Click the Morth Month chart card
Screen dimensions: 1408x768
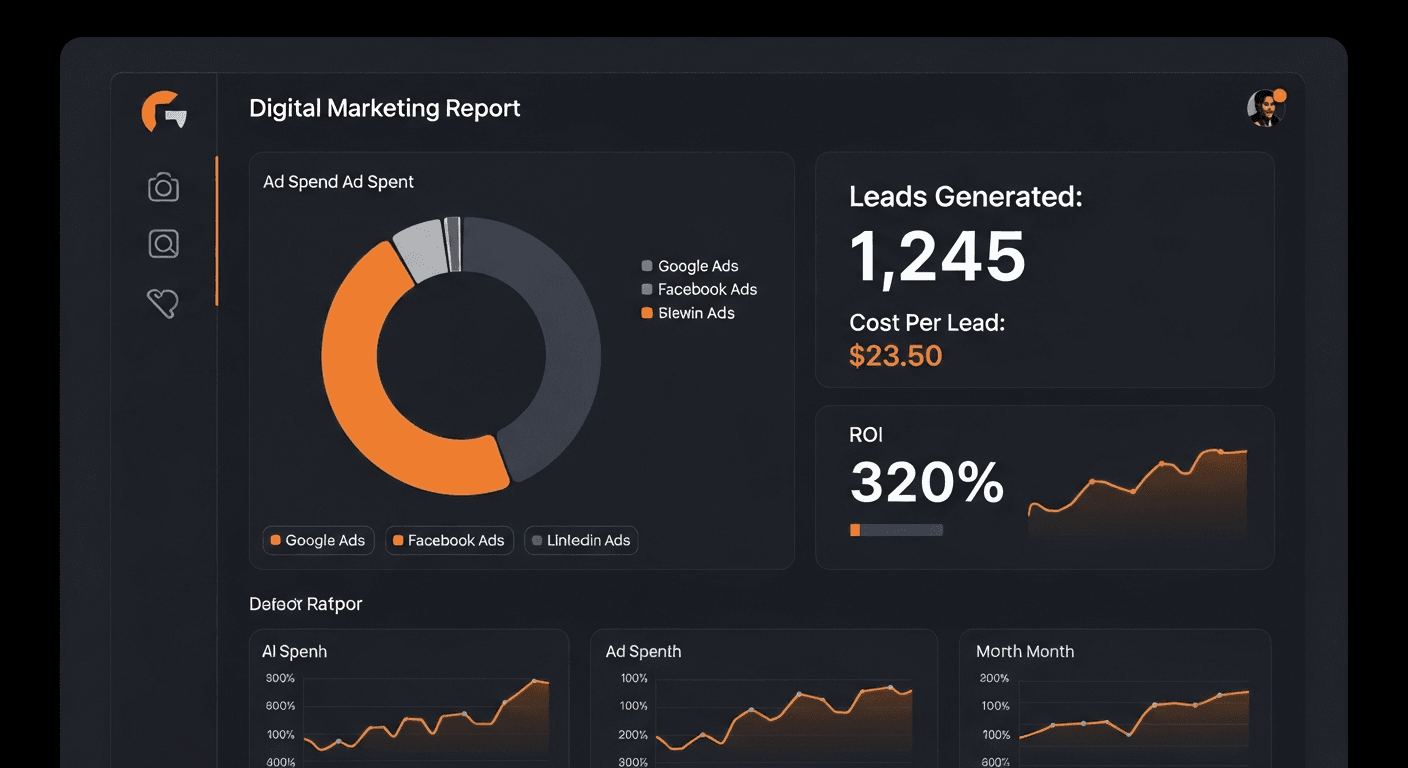pos(1115,700)
